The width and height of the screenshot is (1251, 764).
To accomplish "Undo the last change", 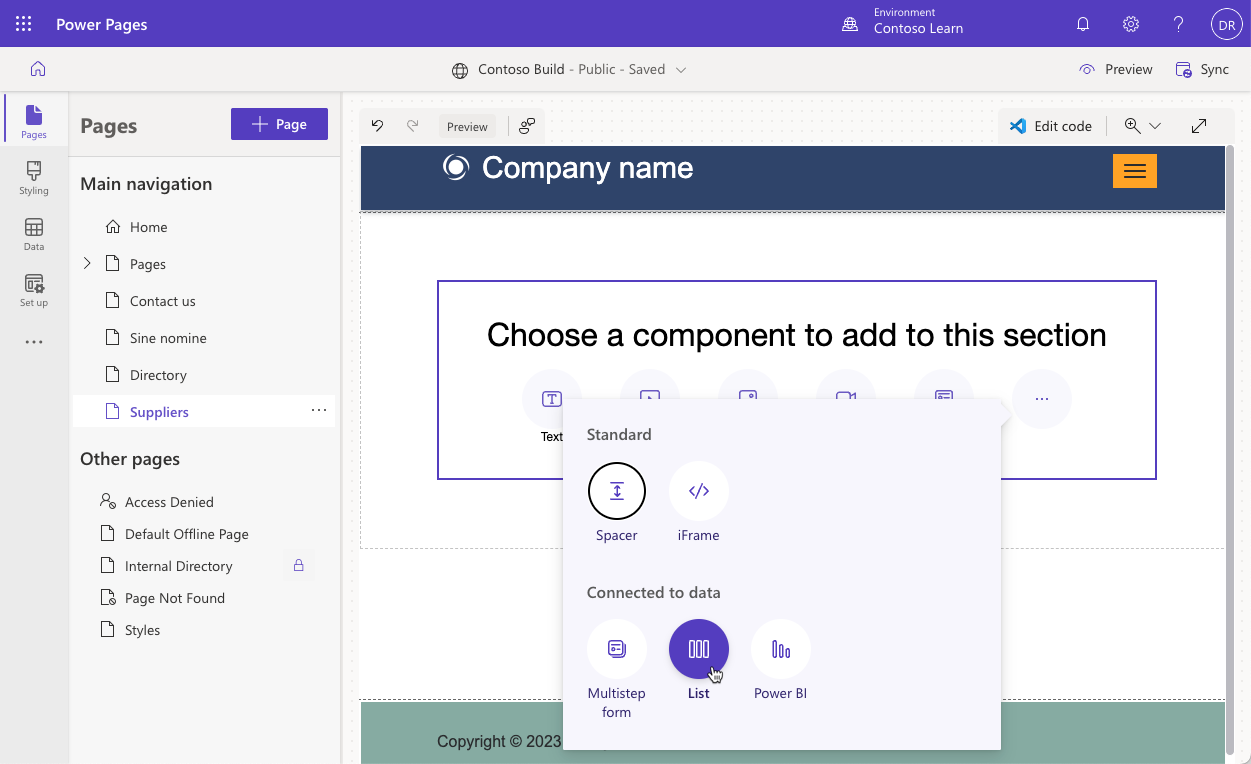I will click(x=377, y=125).
